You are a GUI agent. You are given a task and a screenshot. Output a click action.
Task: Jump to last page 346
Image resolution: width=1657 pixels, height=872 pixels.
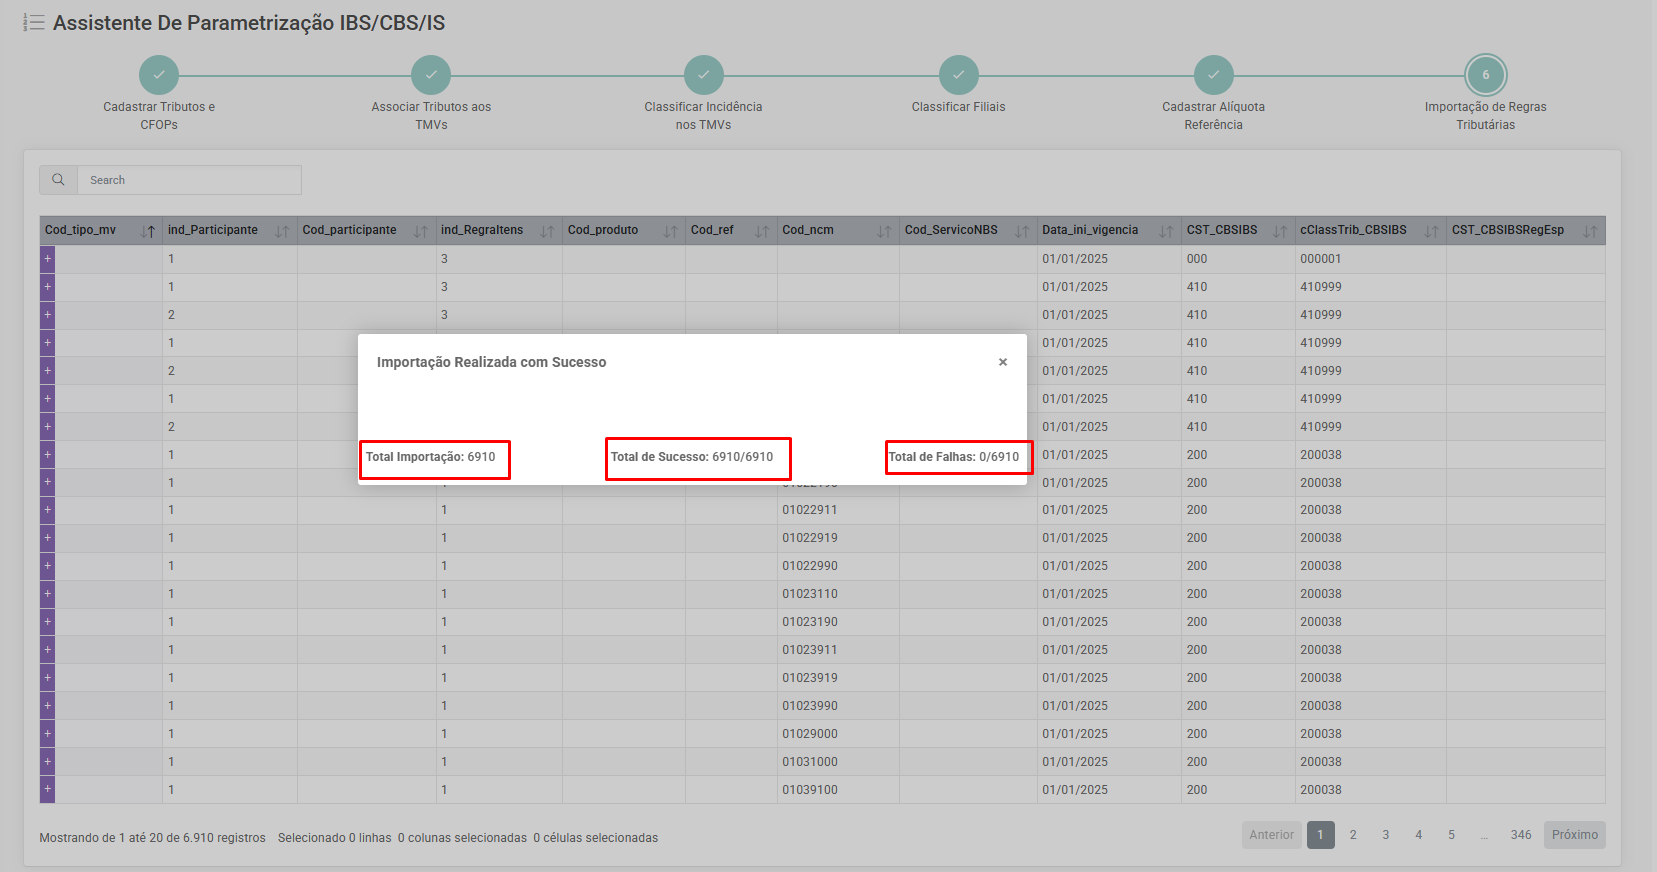click(1521, 835)
